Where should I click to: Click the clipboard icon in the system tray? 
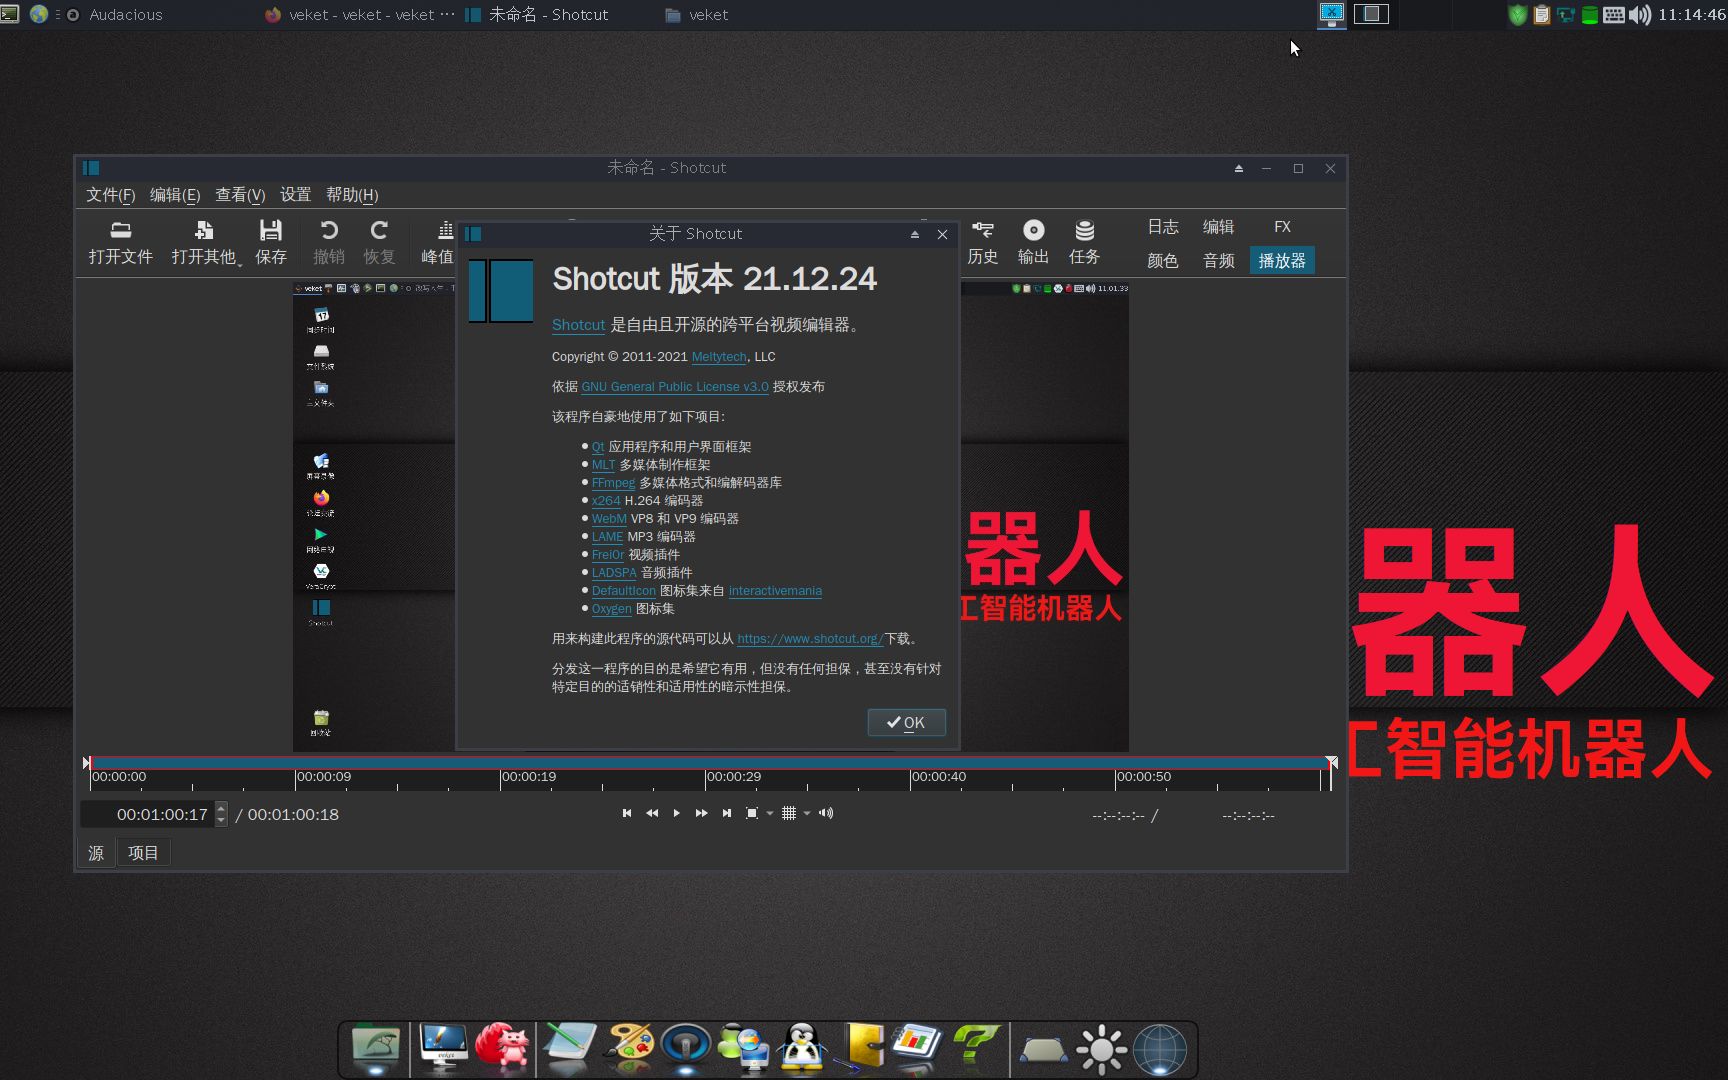click(1542, 15)
